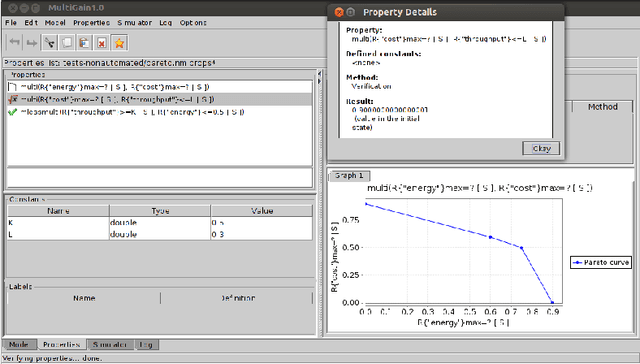Click the x-axis label R{"energy"}max=?
The width and height of the screenshot is (640, 364).
tap(463, 322)
